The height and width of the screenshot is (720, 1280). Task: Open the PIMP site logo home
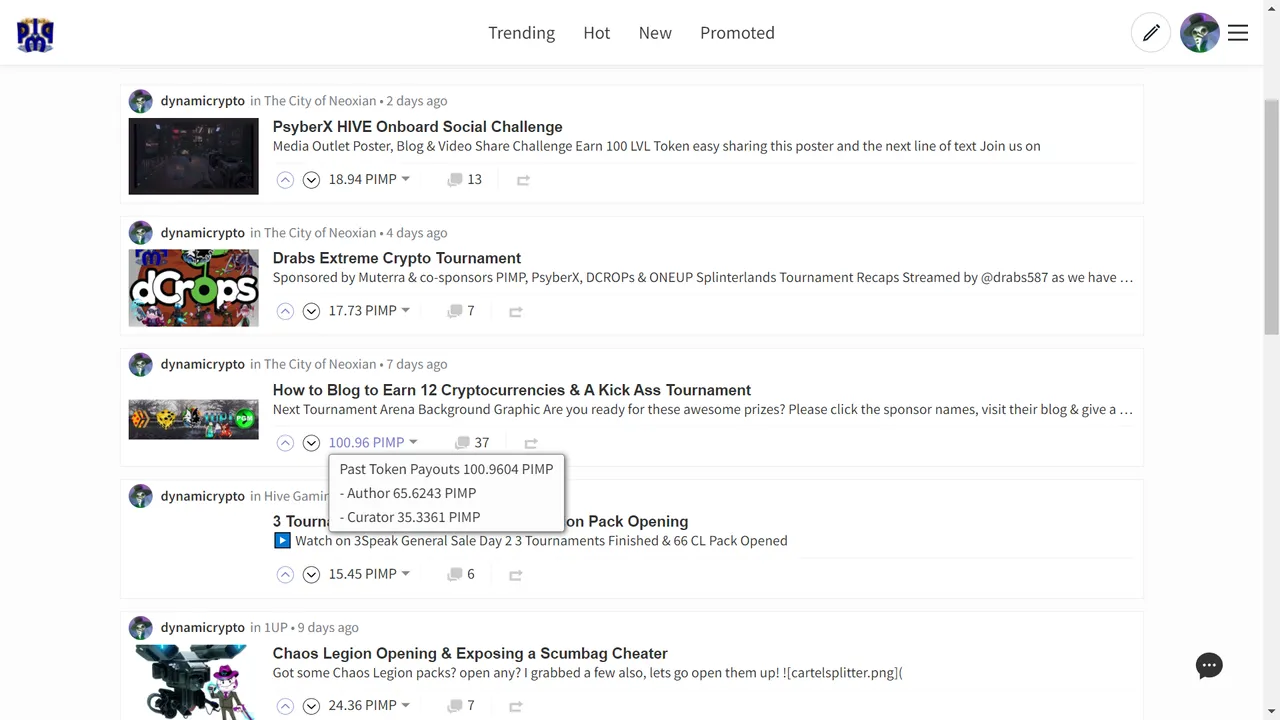coord(35,33)
